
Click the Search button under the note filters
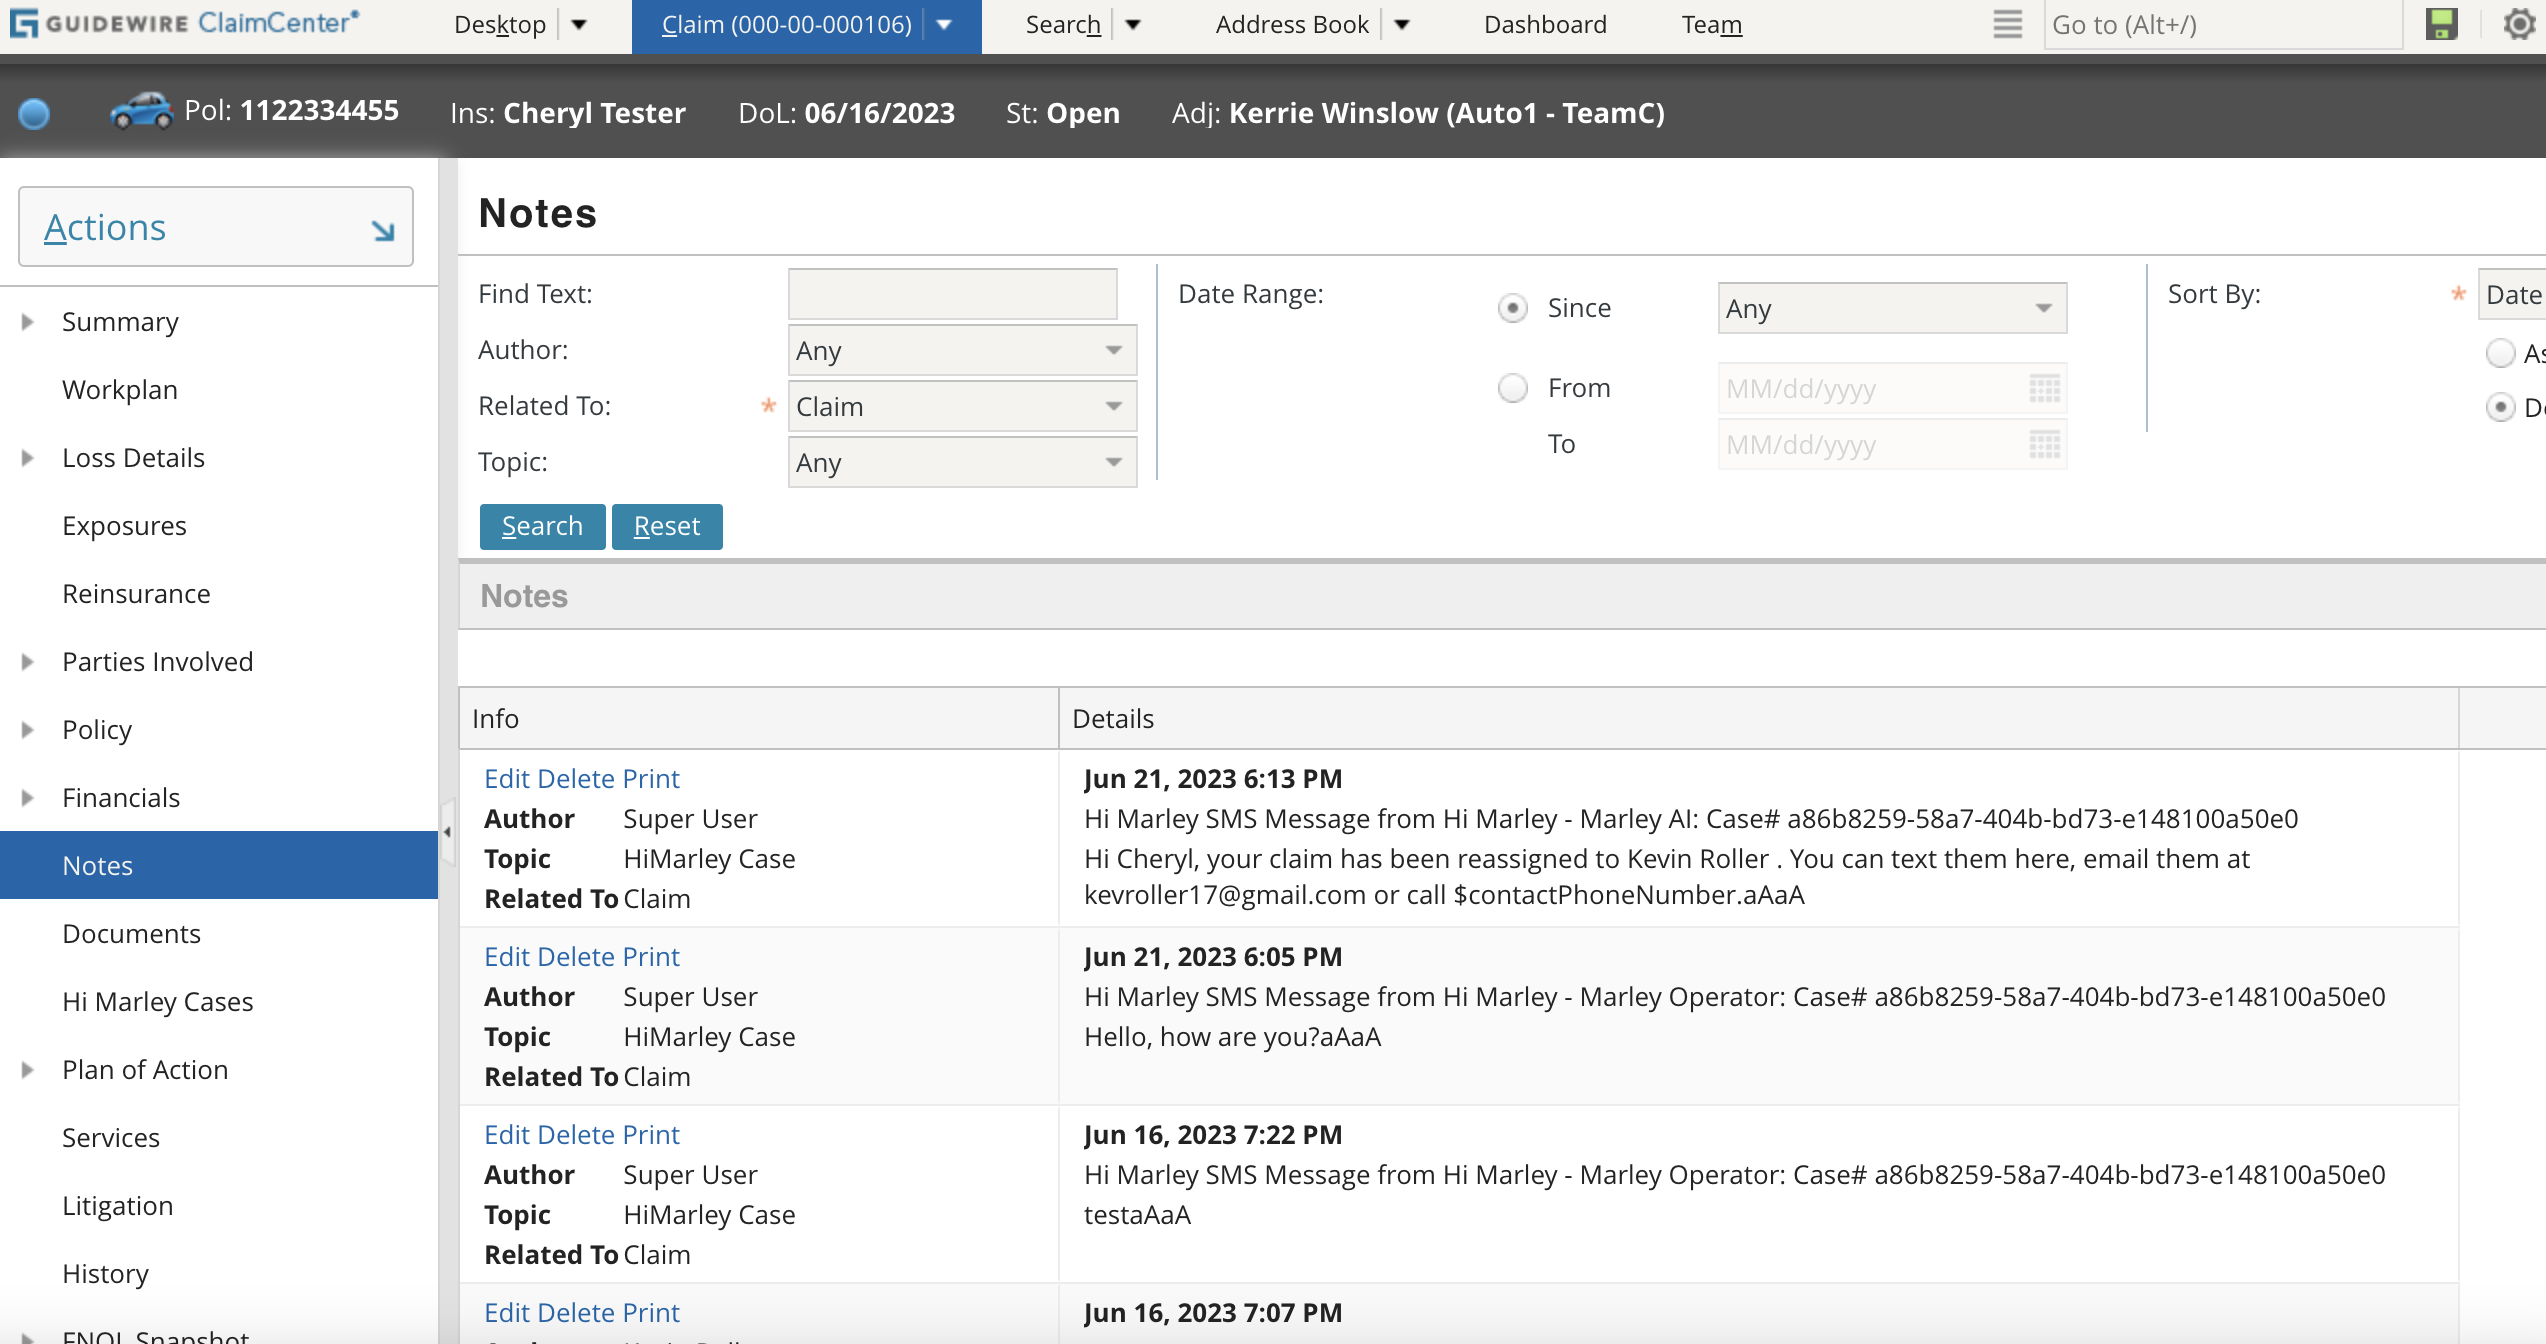(542, 525)
